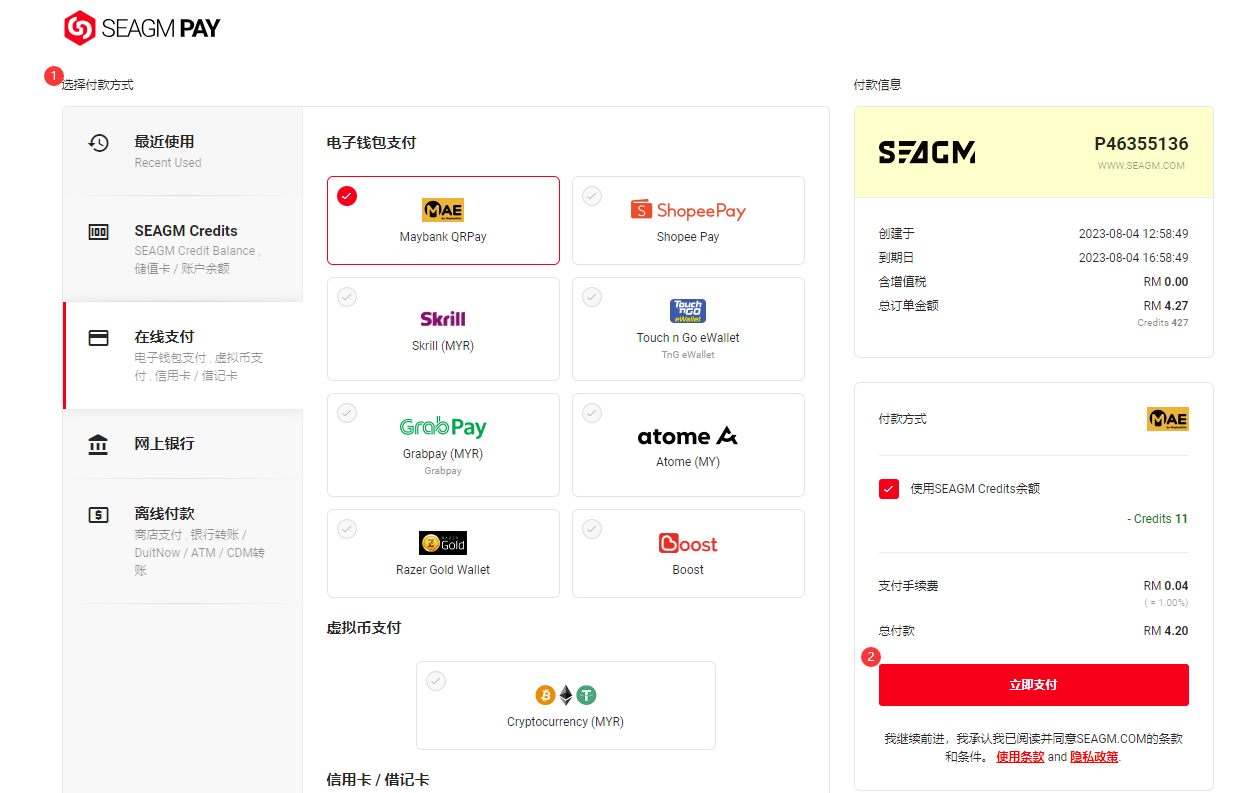Click the SEAGM Credits wallet icon
Image resolution: width=1255 pixels, height=793 pixels.
(98, 232)
